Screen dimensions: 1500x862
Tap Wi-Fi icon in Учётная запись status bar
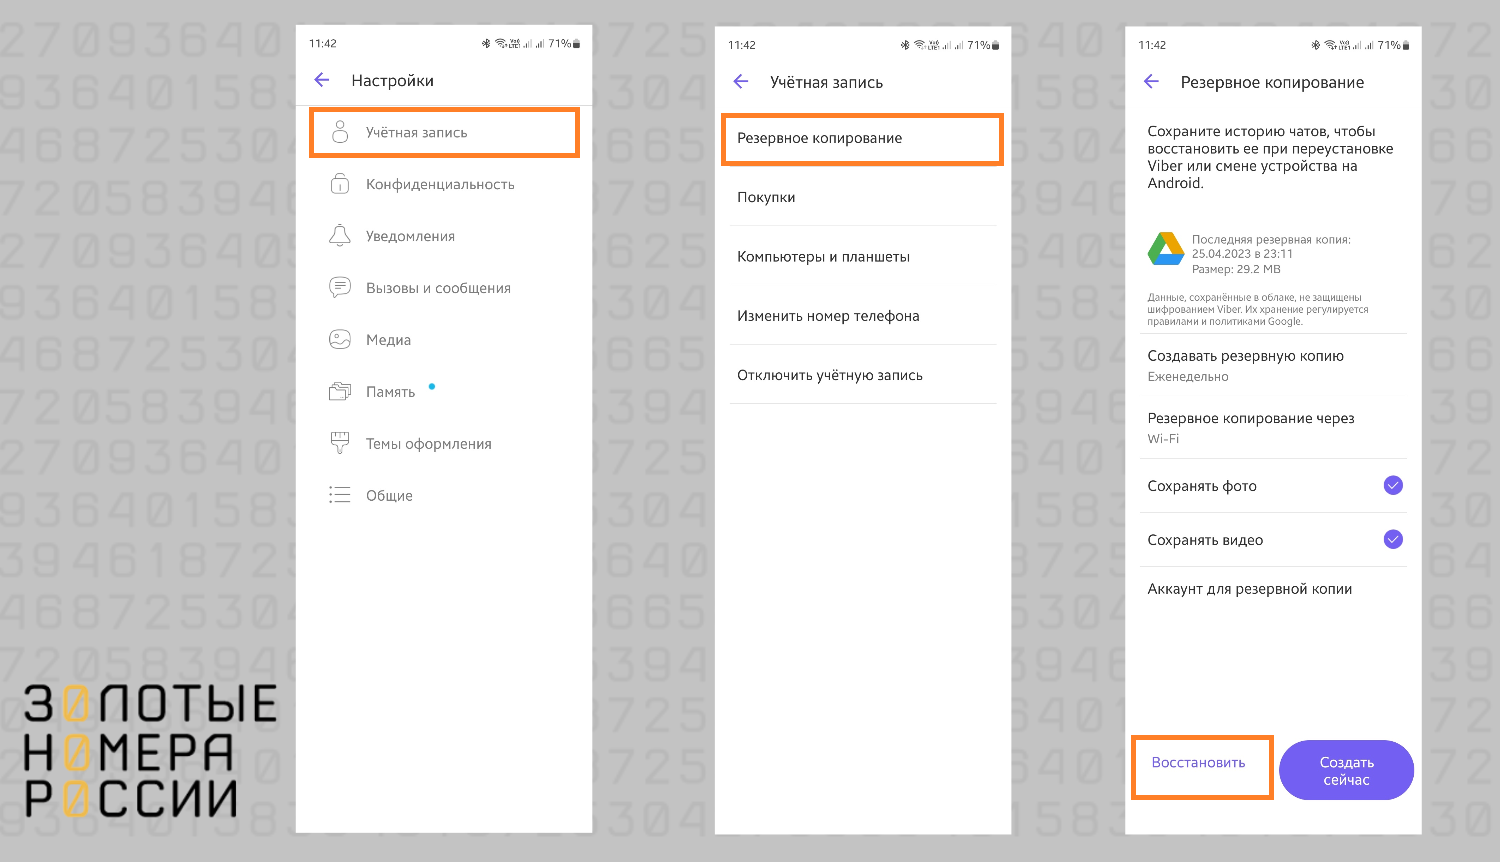click(x=919, y=45)
